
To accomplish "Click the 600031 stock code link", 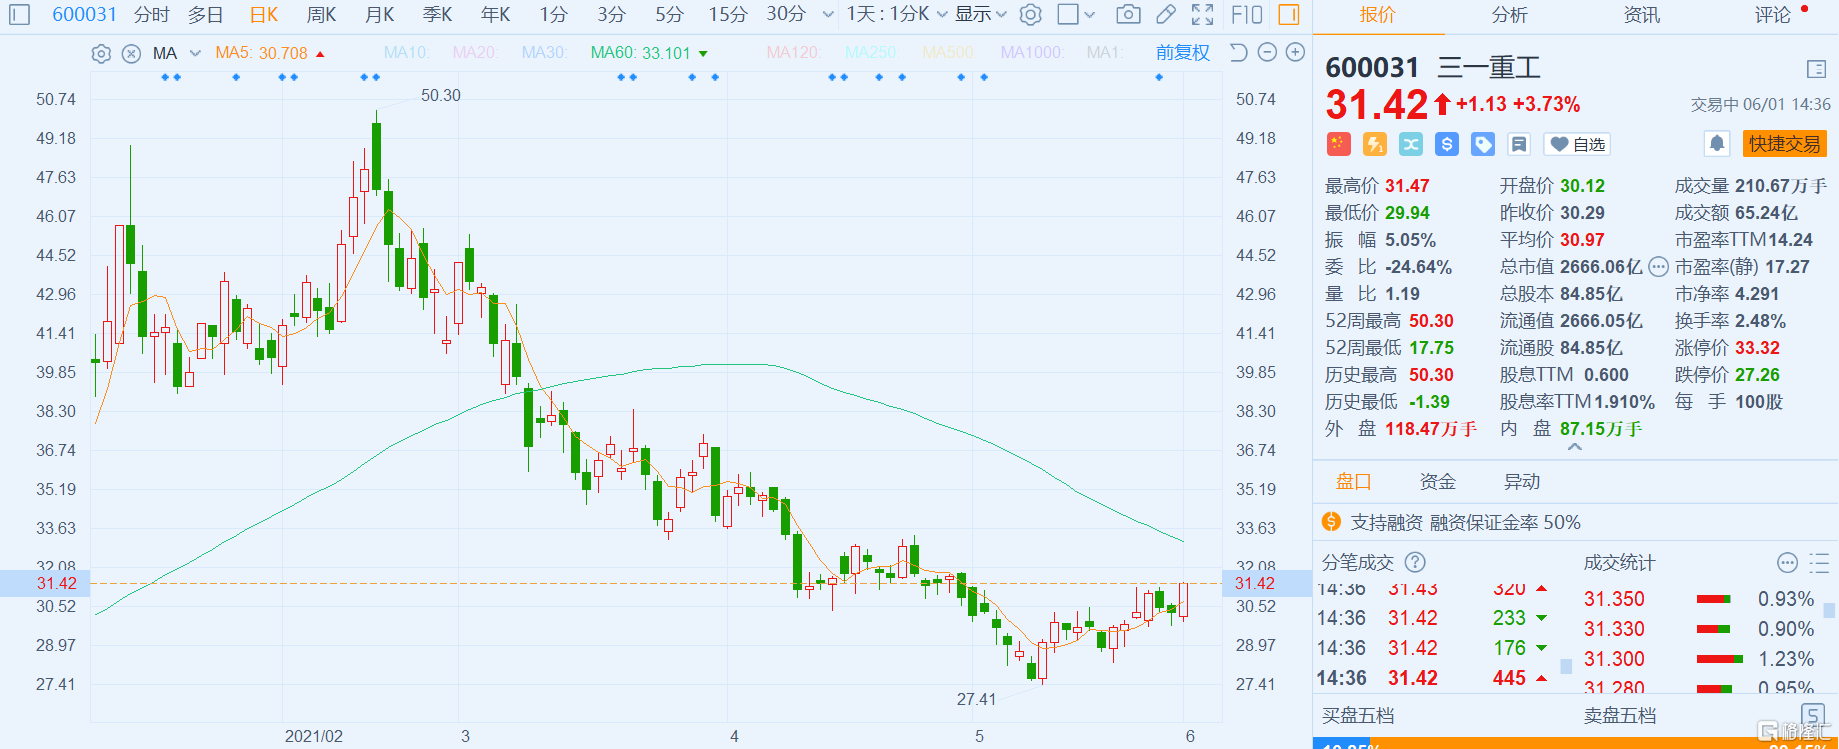I will point(84,14).
